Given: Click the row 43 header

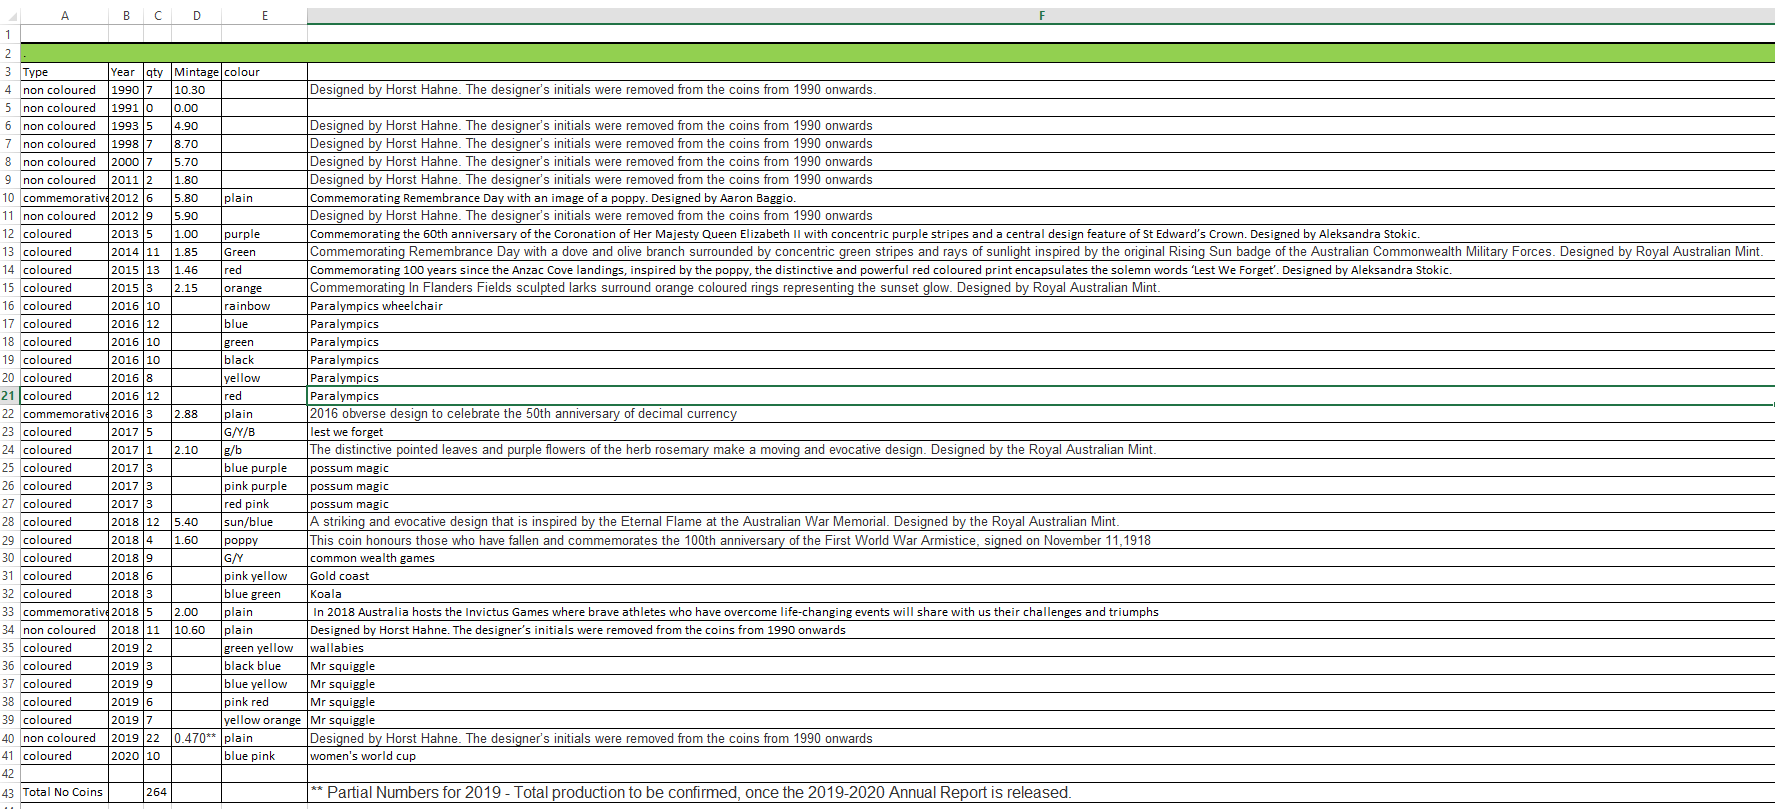Looking at the screenshot, I should (9, 793).
